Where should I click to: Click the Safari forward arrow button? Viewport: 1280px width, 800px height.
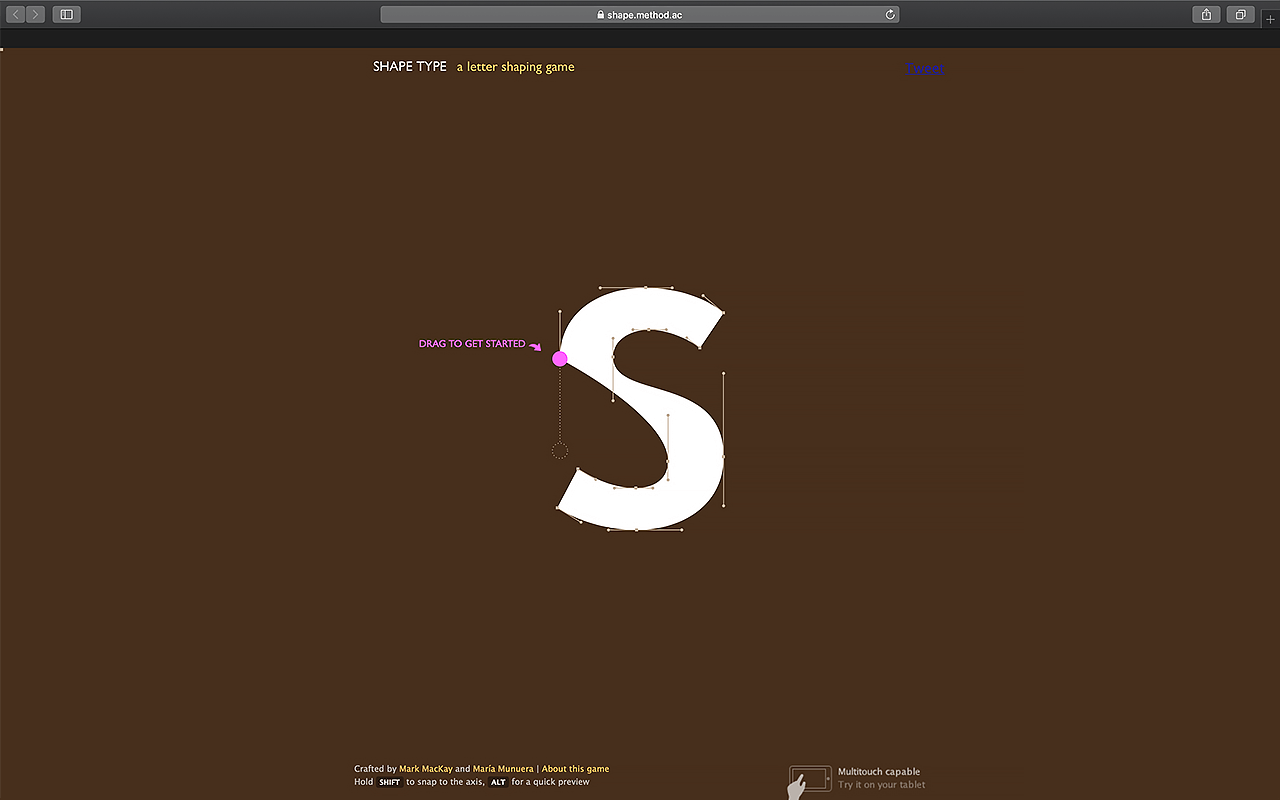[x=36, y=15]
